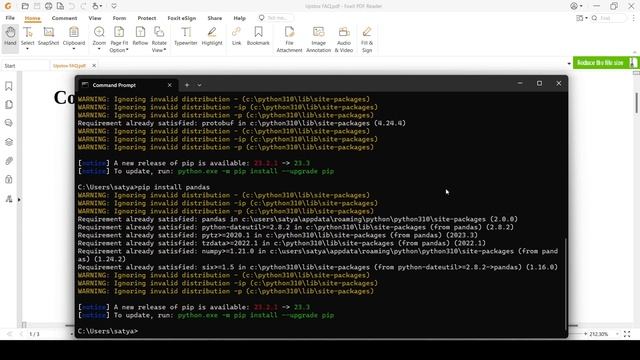
Task: Click the fullscreen icon in status bar
Action: click(627, 334)
